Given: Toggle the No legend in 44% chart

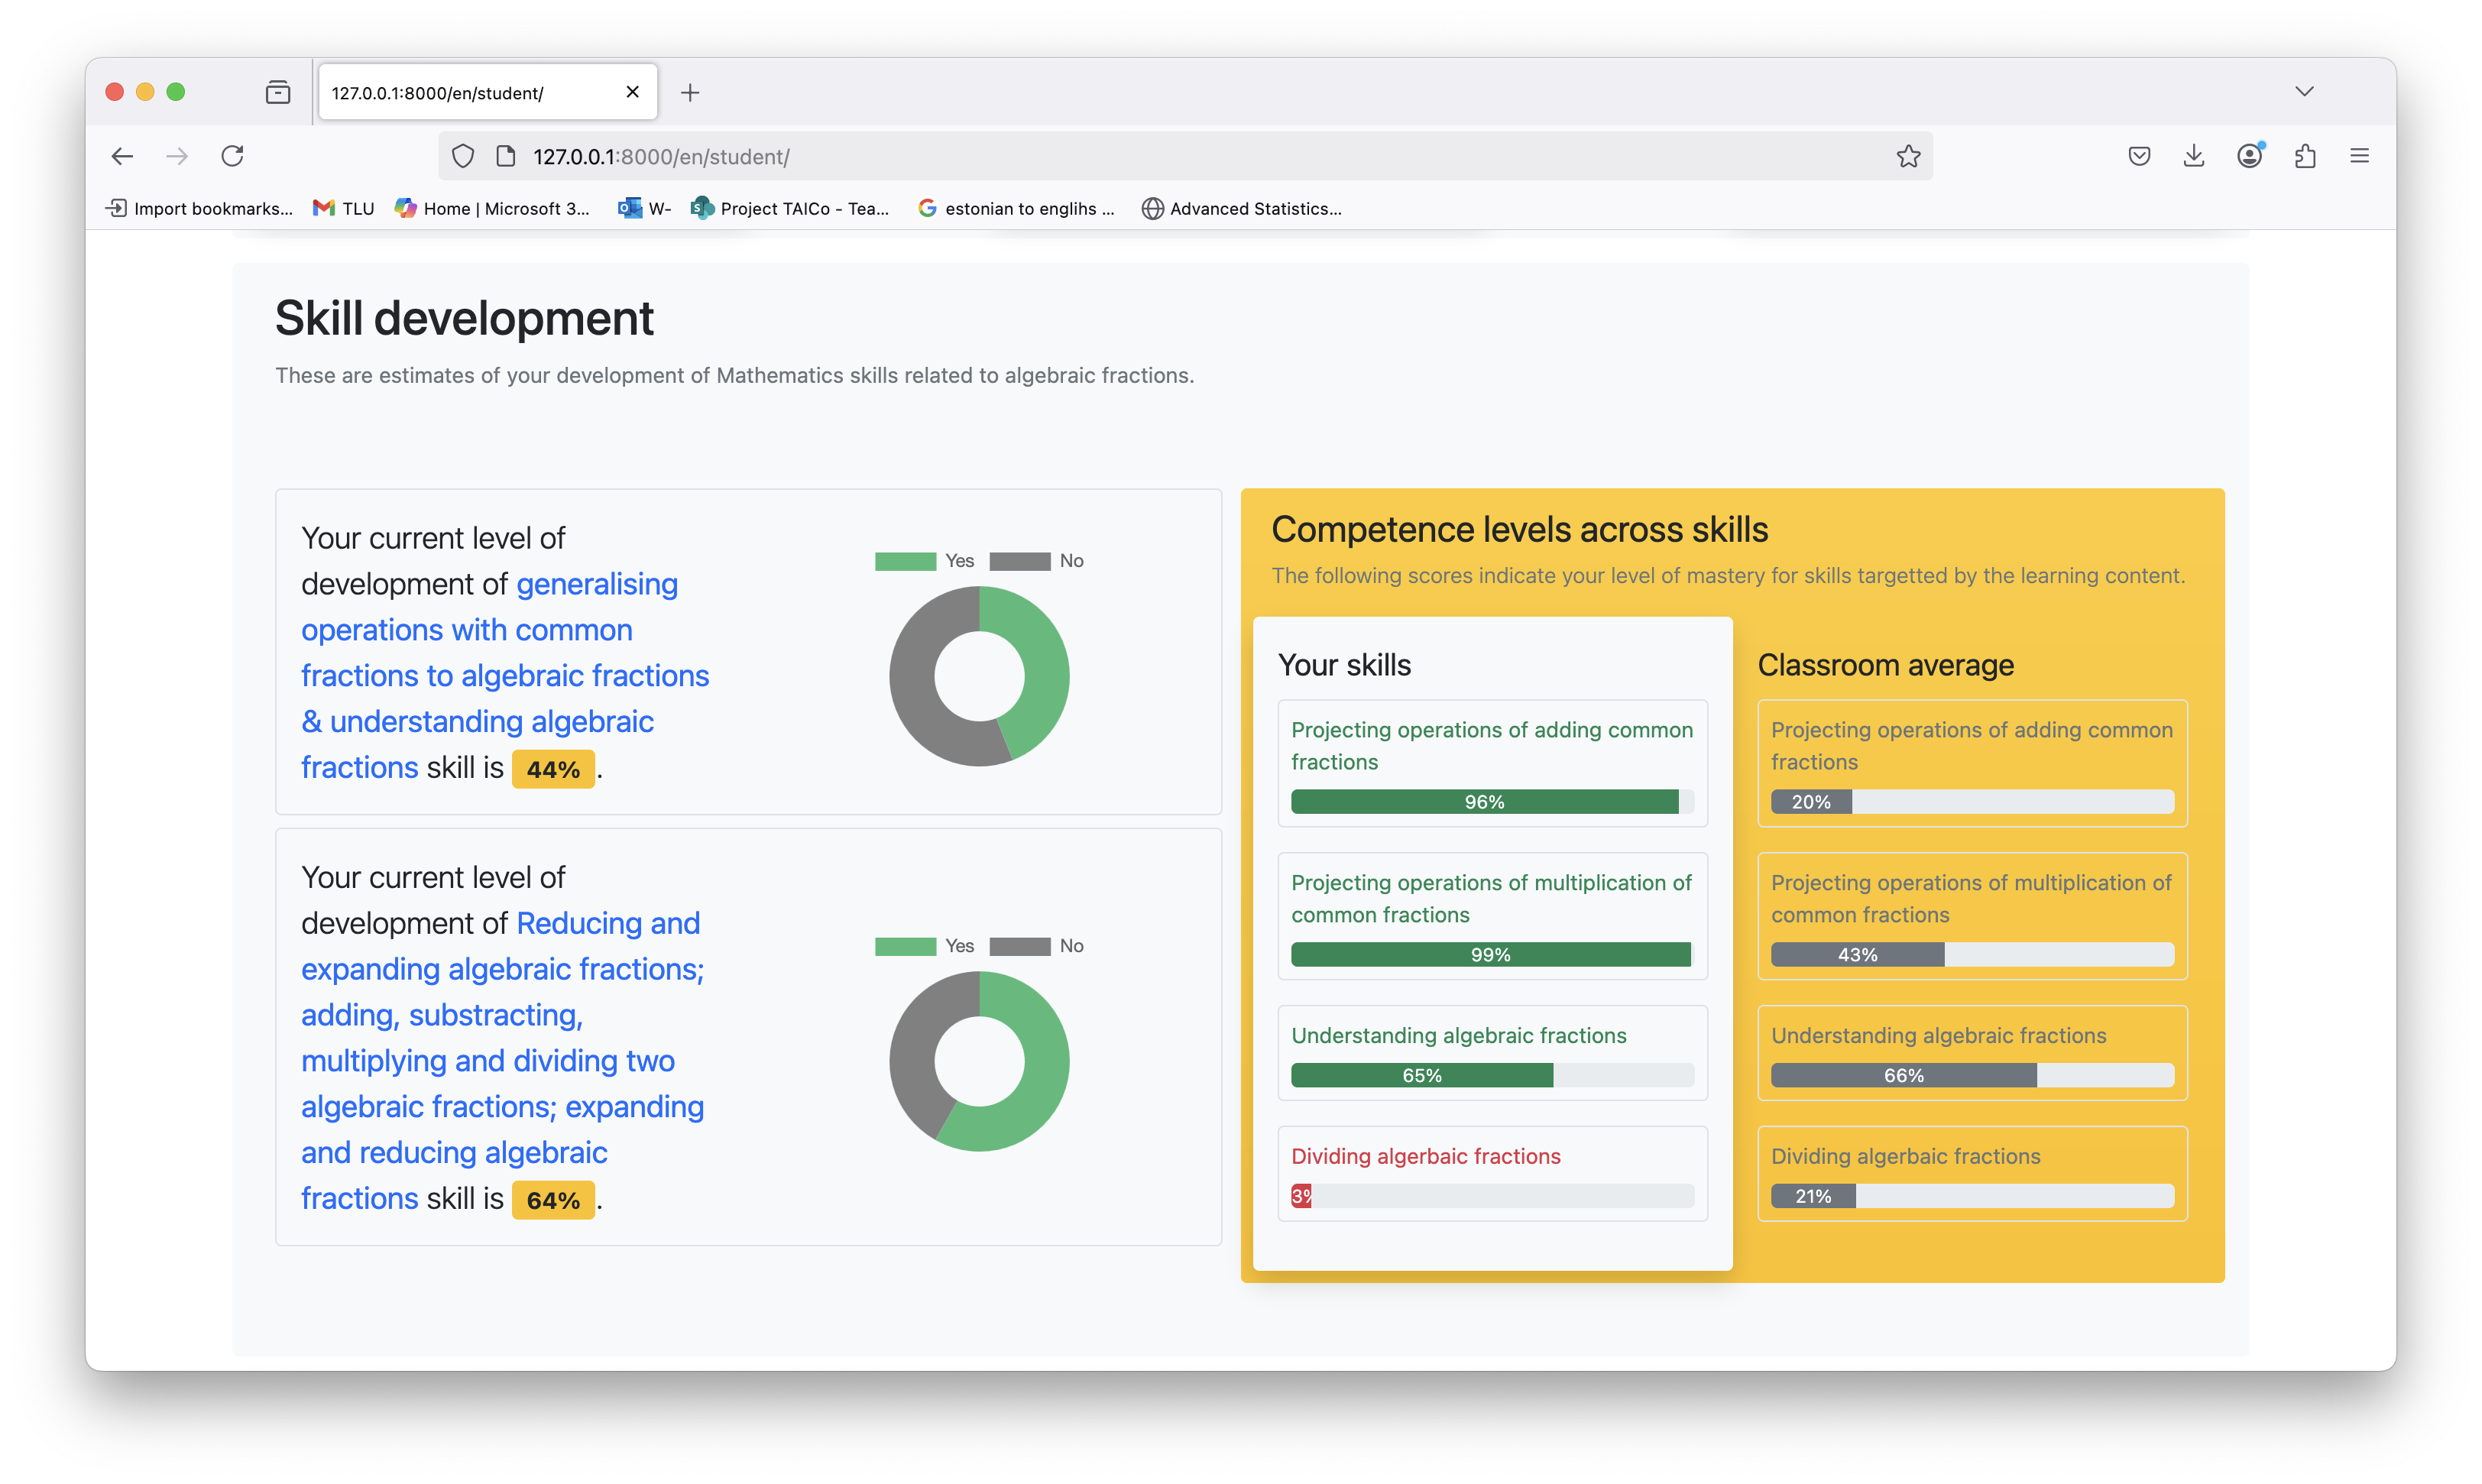Looking at the screenshot, I should pos(1036,561).
